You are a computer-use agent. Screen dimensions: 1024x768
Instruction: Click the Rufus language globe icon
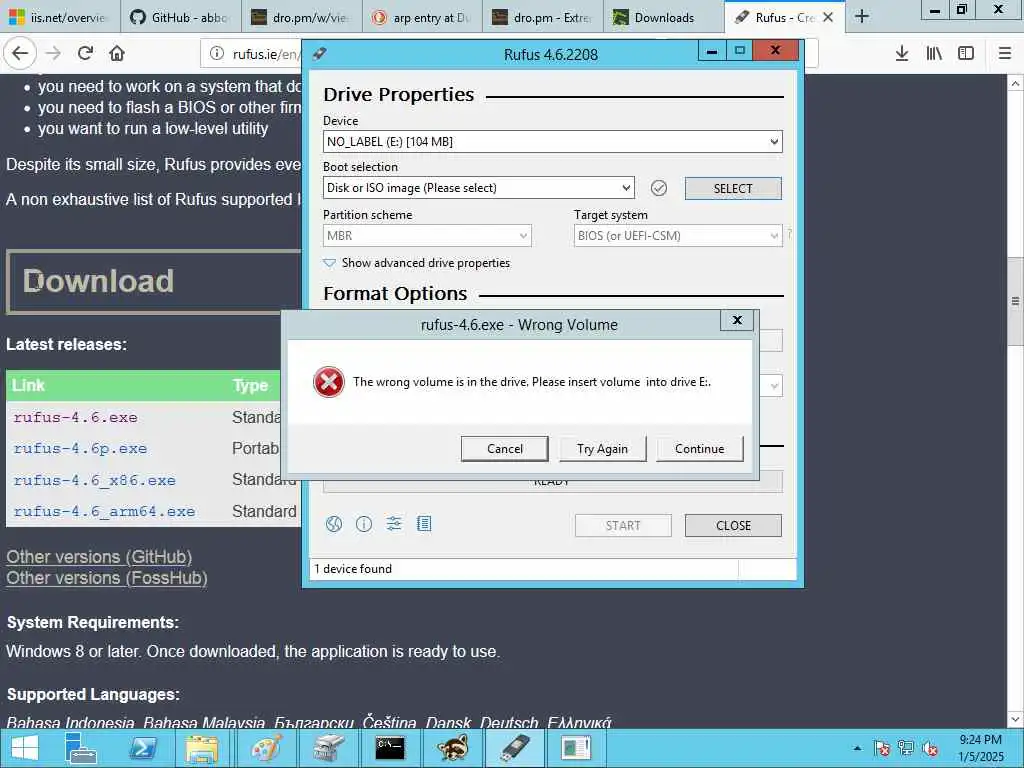click(334, 524)
